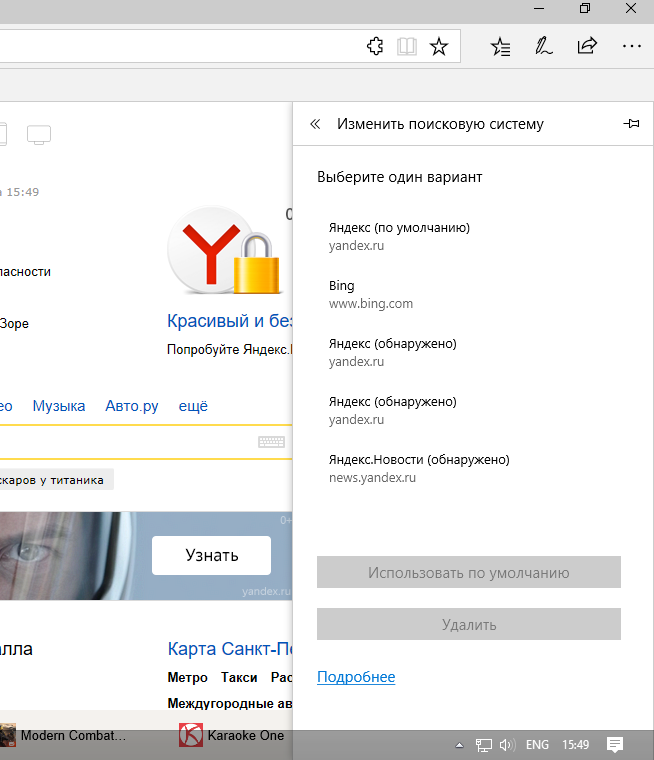This screenshot has width=654, height=760.
Task: Open Action Center notification icon
Action: [x=615, y=744]
